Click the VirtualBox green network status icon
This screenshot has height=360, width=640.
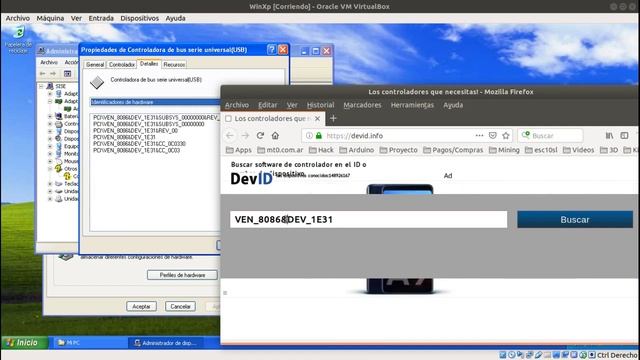pos(582,355)
